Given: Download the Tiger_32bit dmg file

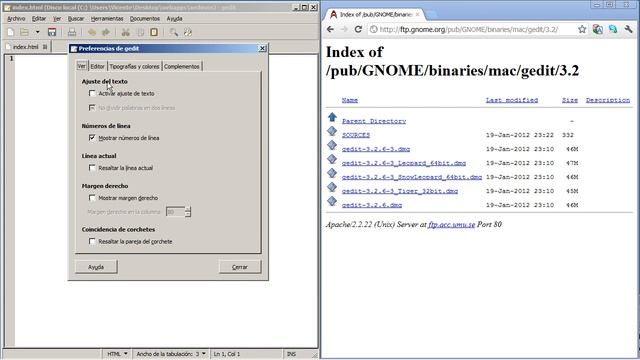Looking at the screenshot, I should coord(400,191).
